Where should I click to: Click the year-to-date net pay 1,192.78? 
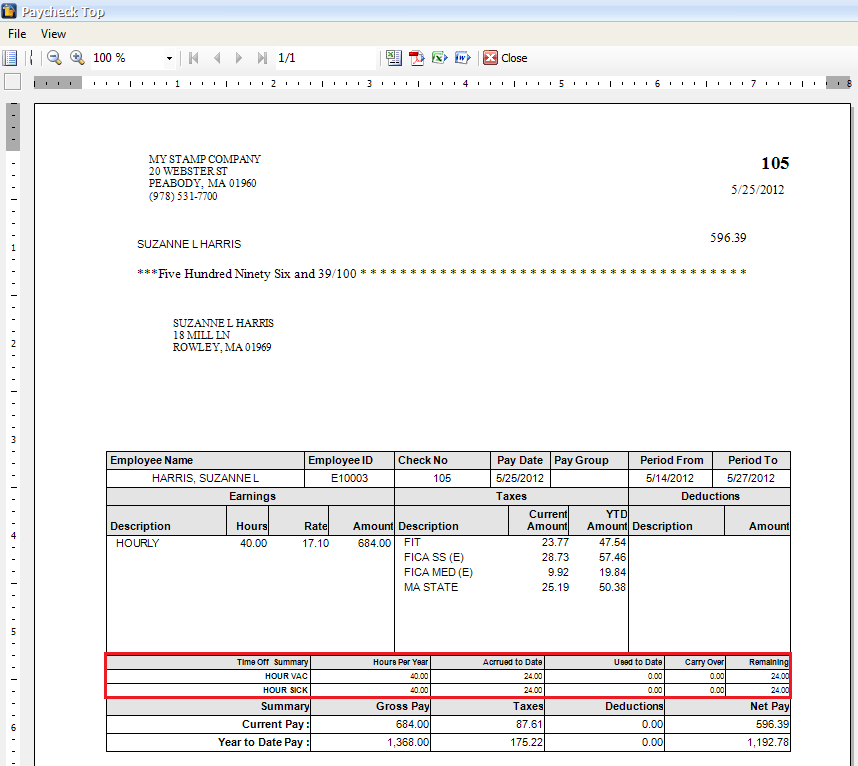click(768, 742)
